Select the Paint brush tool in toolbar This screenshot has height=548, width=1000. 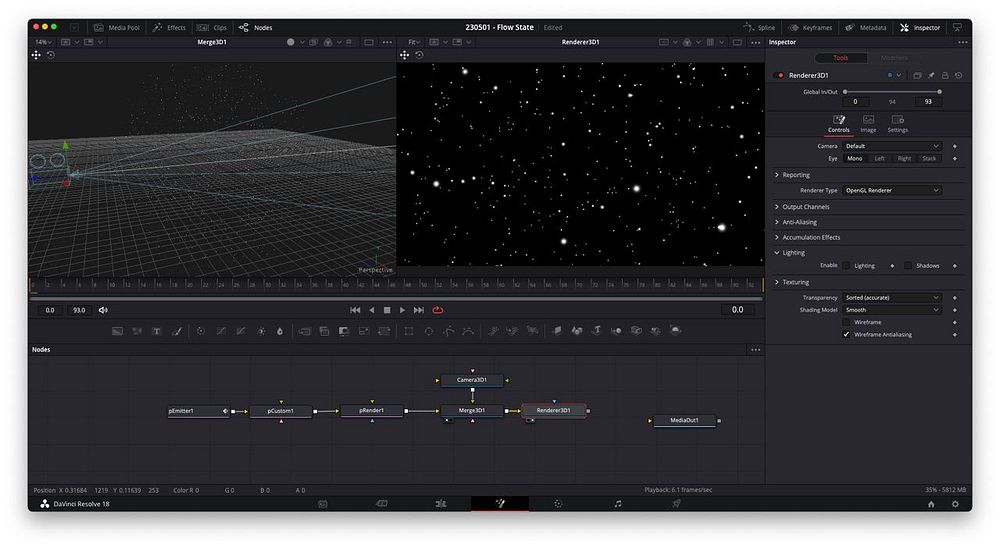click(177, 331)
